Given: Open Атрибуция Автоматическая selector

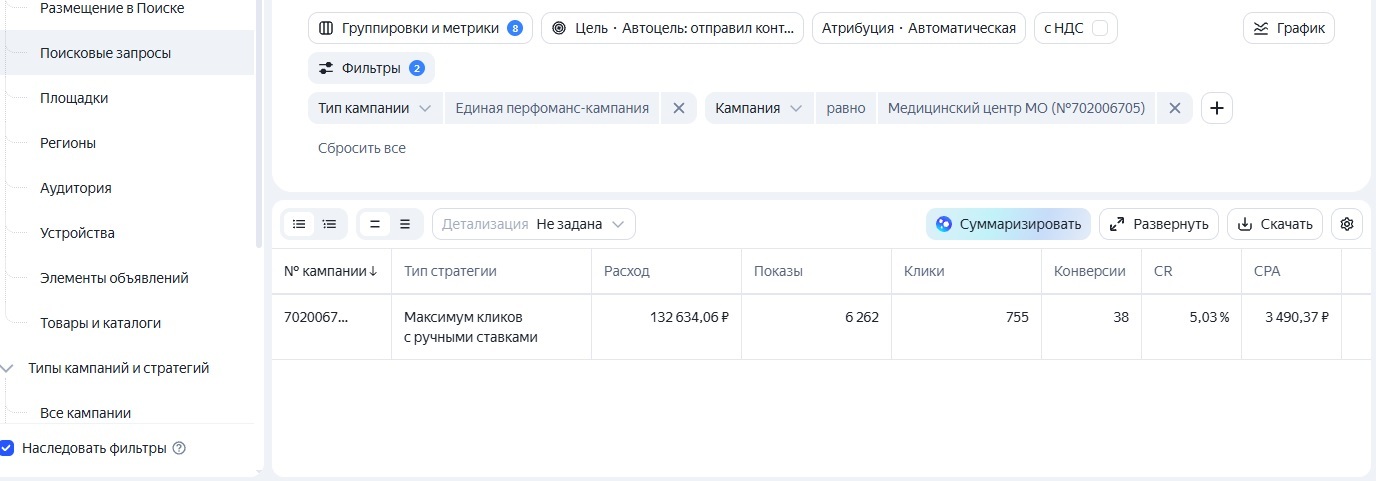Looking at the screenshot, I should tap(919, 28).
